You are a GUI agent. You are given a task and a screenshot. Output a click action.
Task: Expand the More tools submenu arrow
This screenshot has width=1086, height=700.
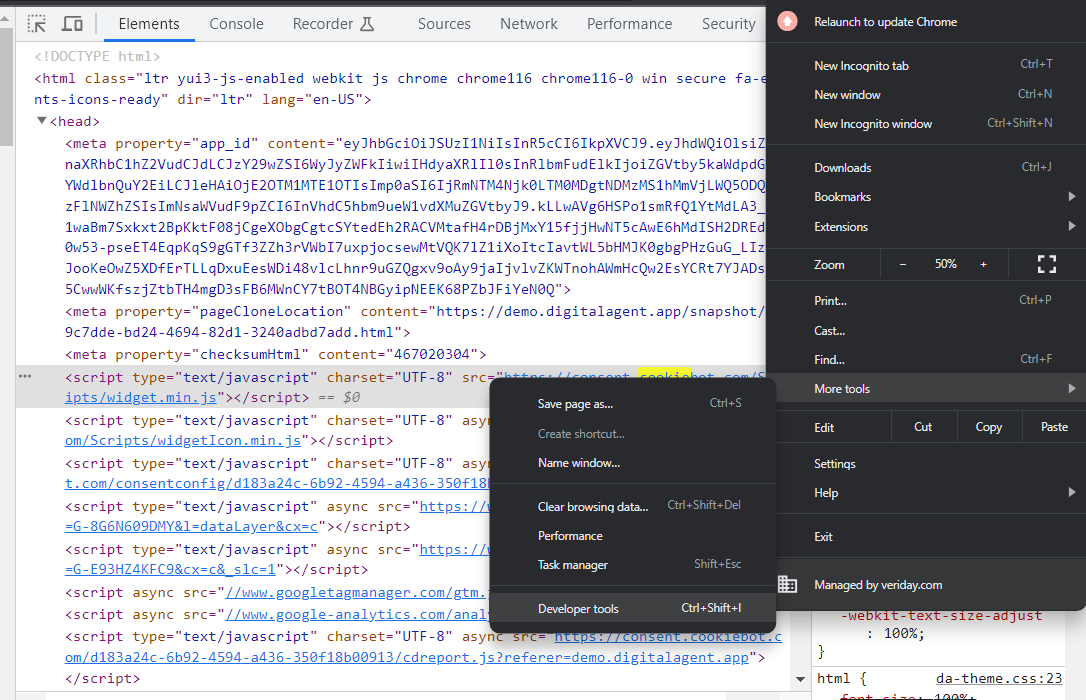pyautogui.click(x=1071, y=388)
